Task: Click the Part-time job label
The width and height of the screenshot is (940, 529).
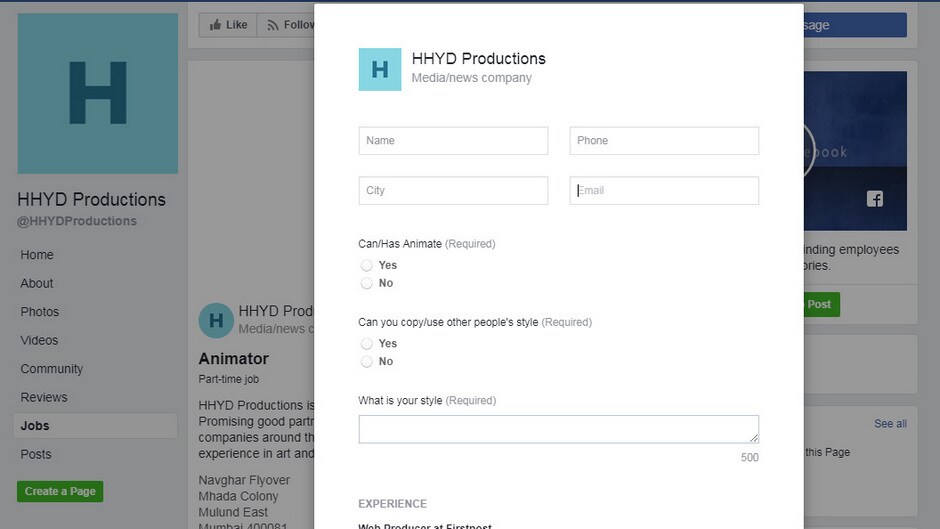Action: click(x=228, y=379)
